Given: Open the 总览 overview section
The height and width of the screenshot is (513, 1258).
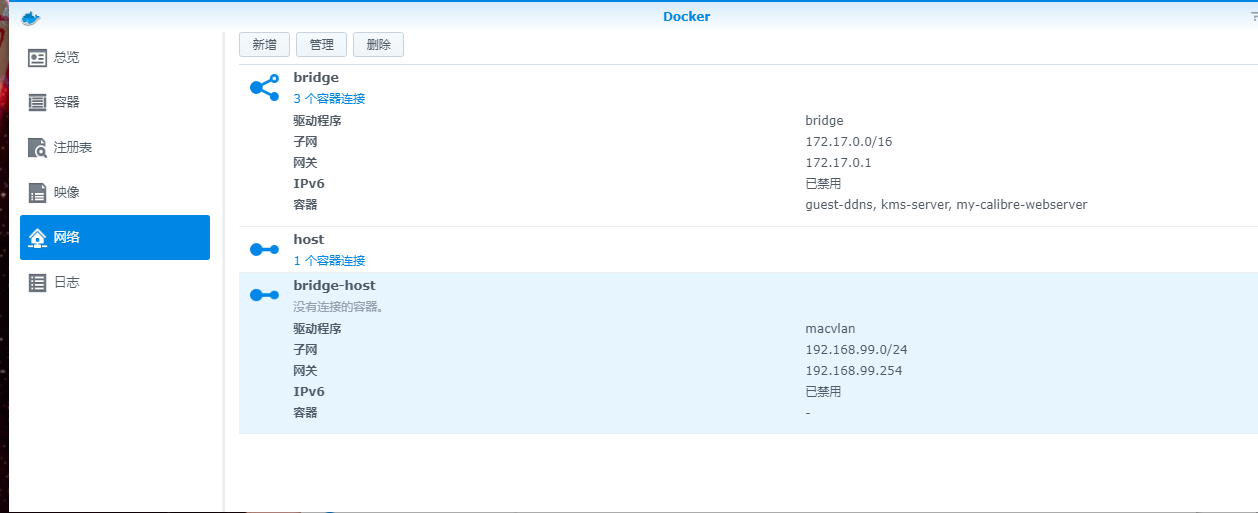Looking at the screenshot, I should 115,58.
